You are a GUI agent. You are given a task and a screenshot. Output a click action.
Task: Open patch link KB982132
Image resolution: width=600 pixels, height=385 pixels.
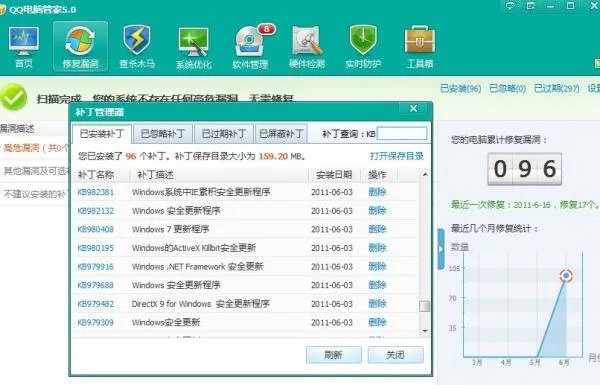coord(96,210)
